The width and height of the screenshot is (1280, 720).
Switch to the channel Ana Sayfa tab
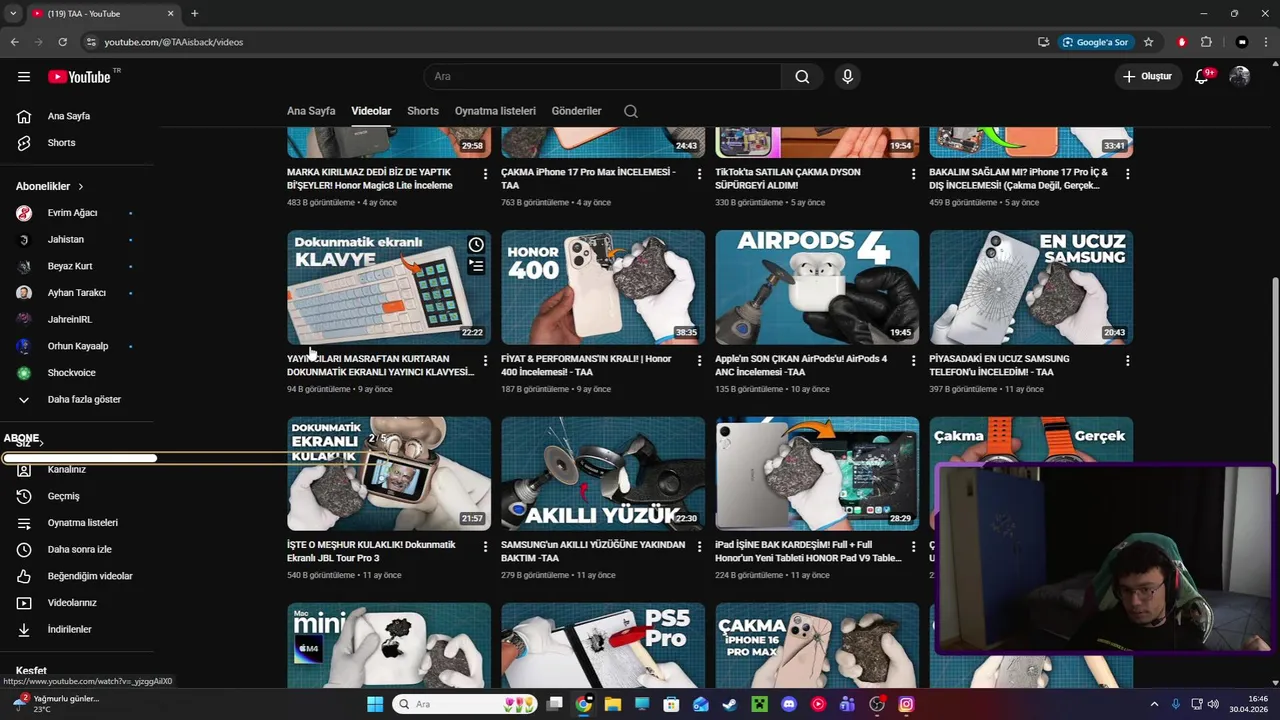coord(311,111)
